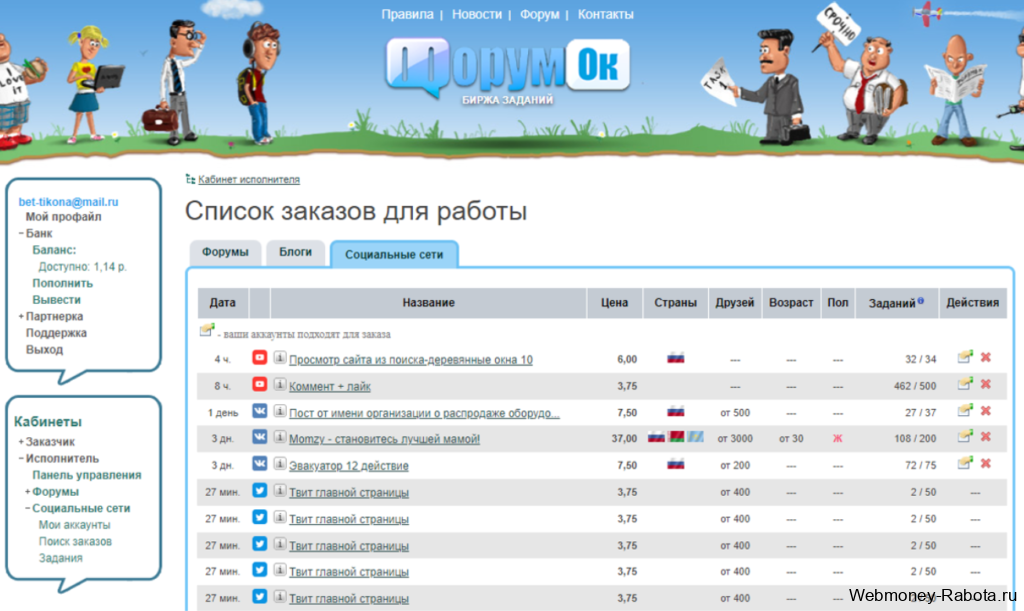Collapse the Исполнитель cabinet
The image size is (1024, 611).
point(21,458)
